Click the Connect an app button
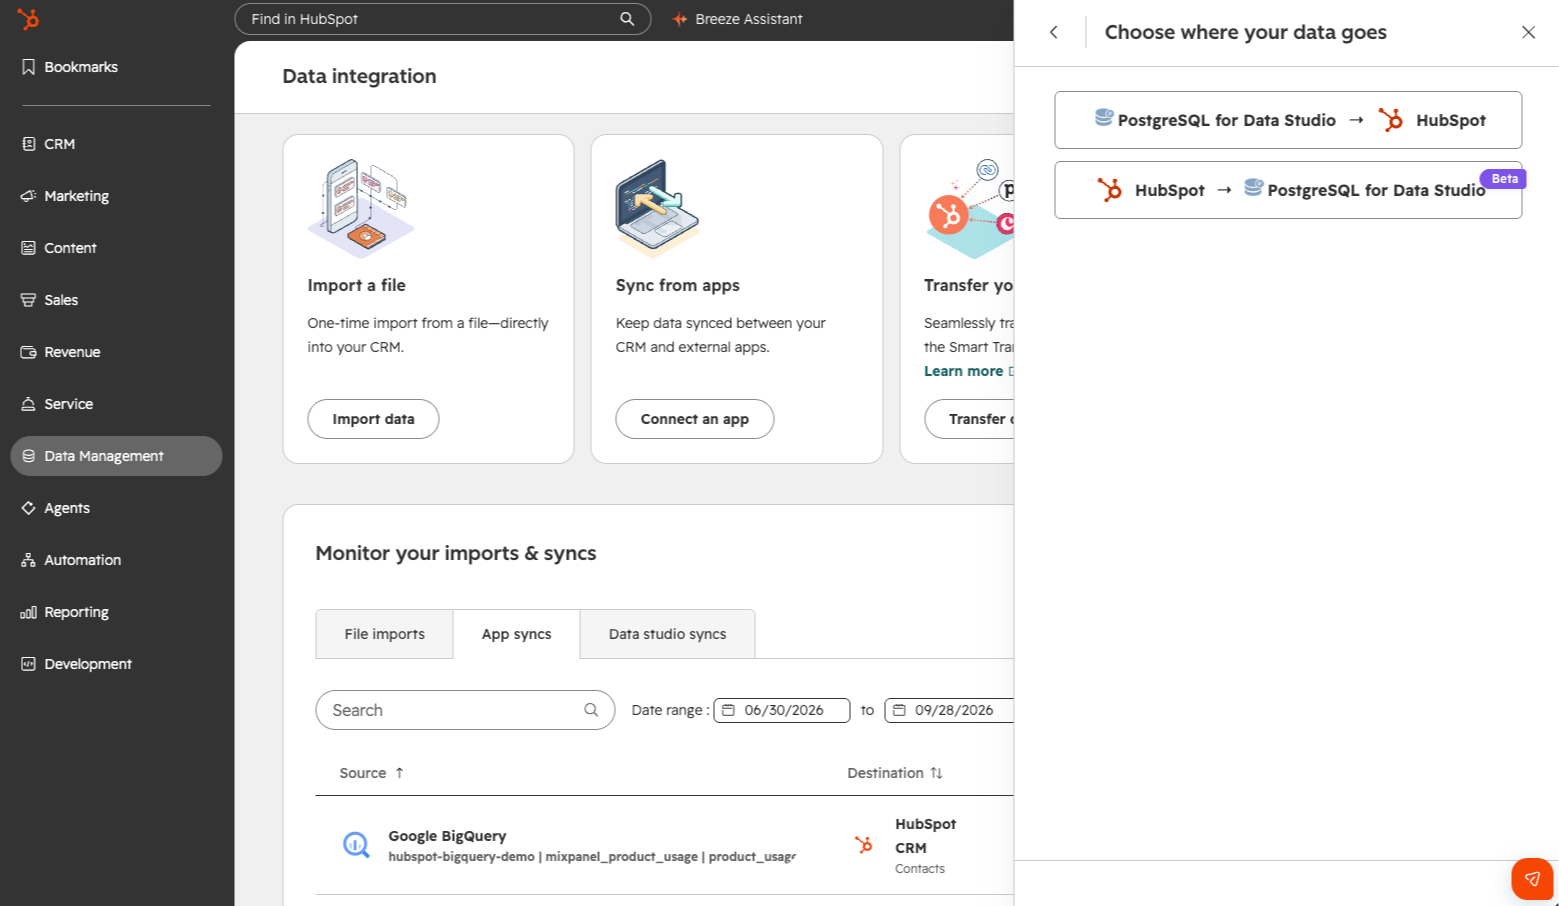 [694, 419]
